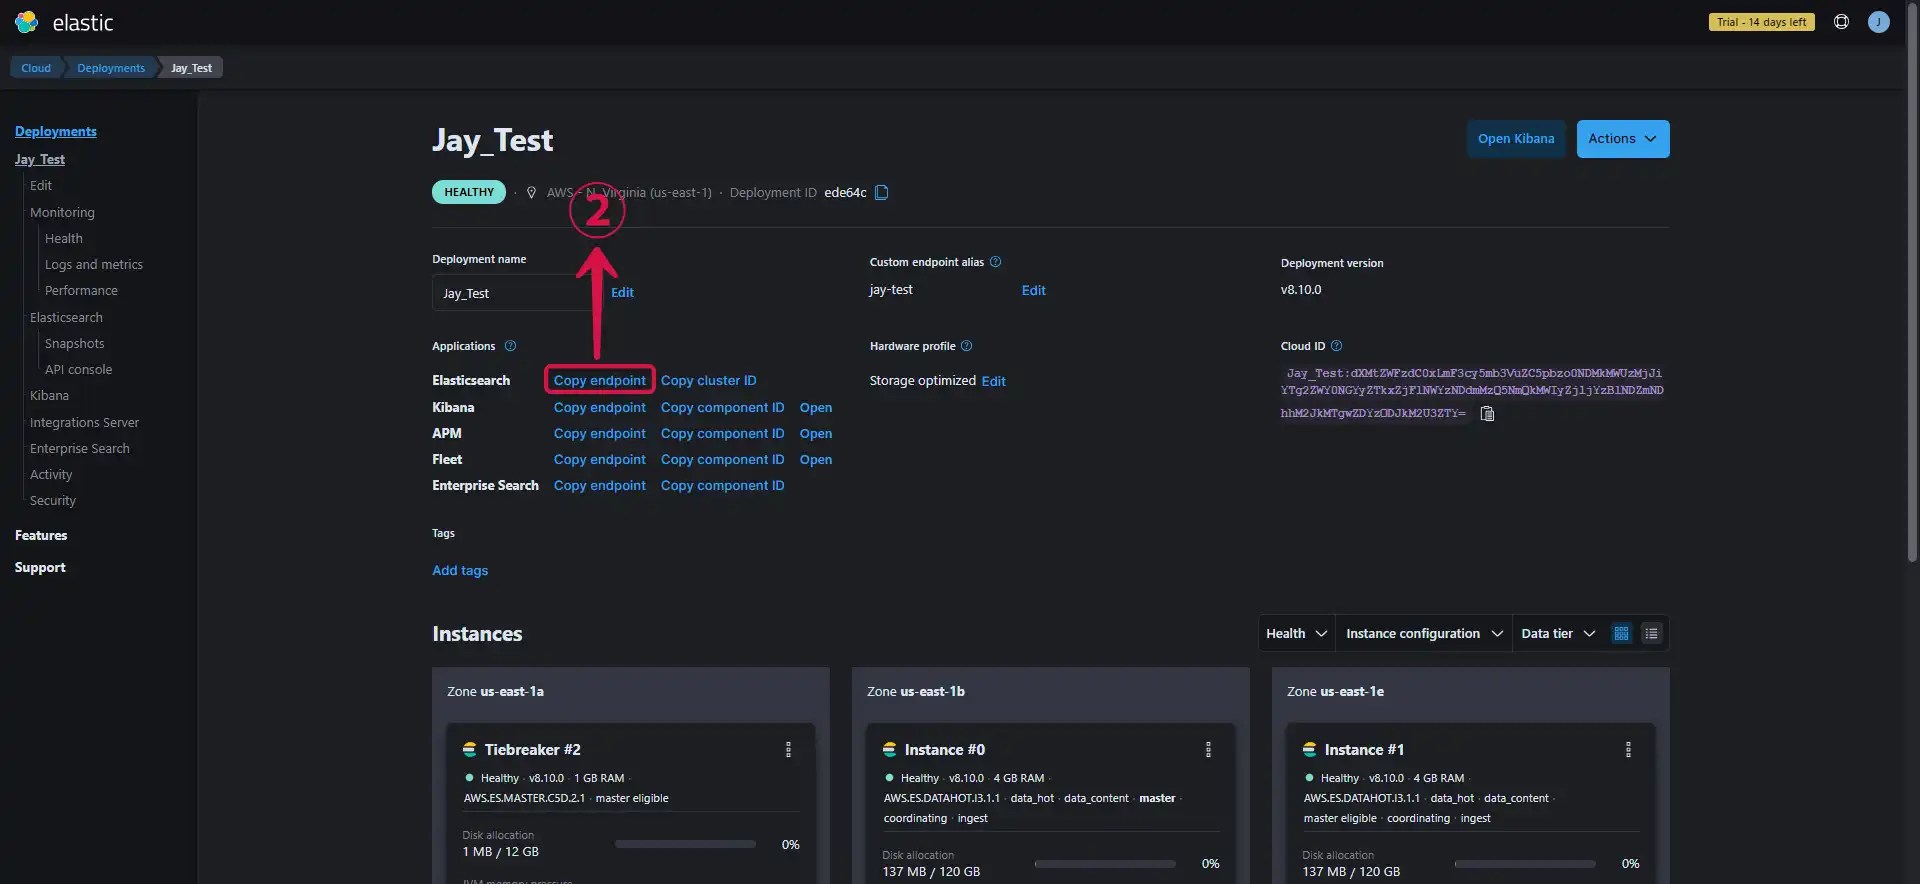
Task: Click the Open Kibana button
Action: 1516,139
